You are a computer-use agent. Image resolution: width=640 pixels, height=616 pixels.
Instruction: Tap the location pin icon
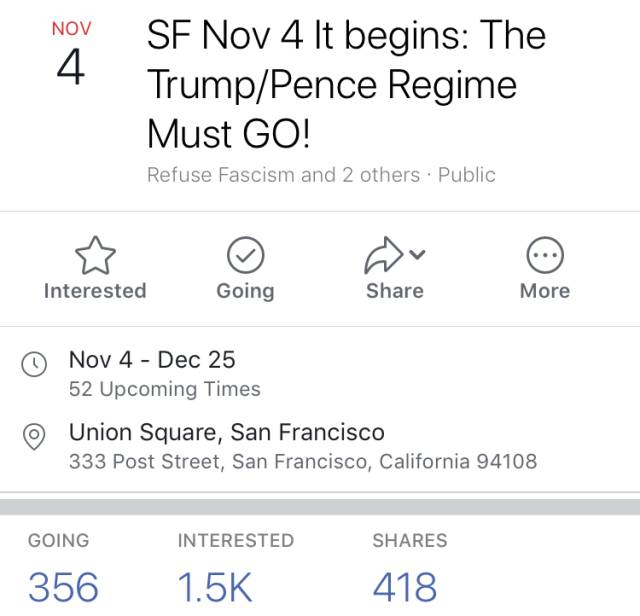34,436
